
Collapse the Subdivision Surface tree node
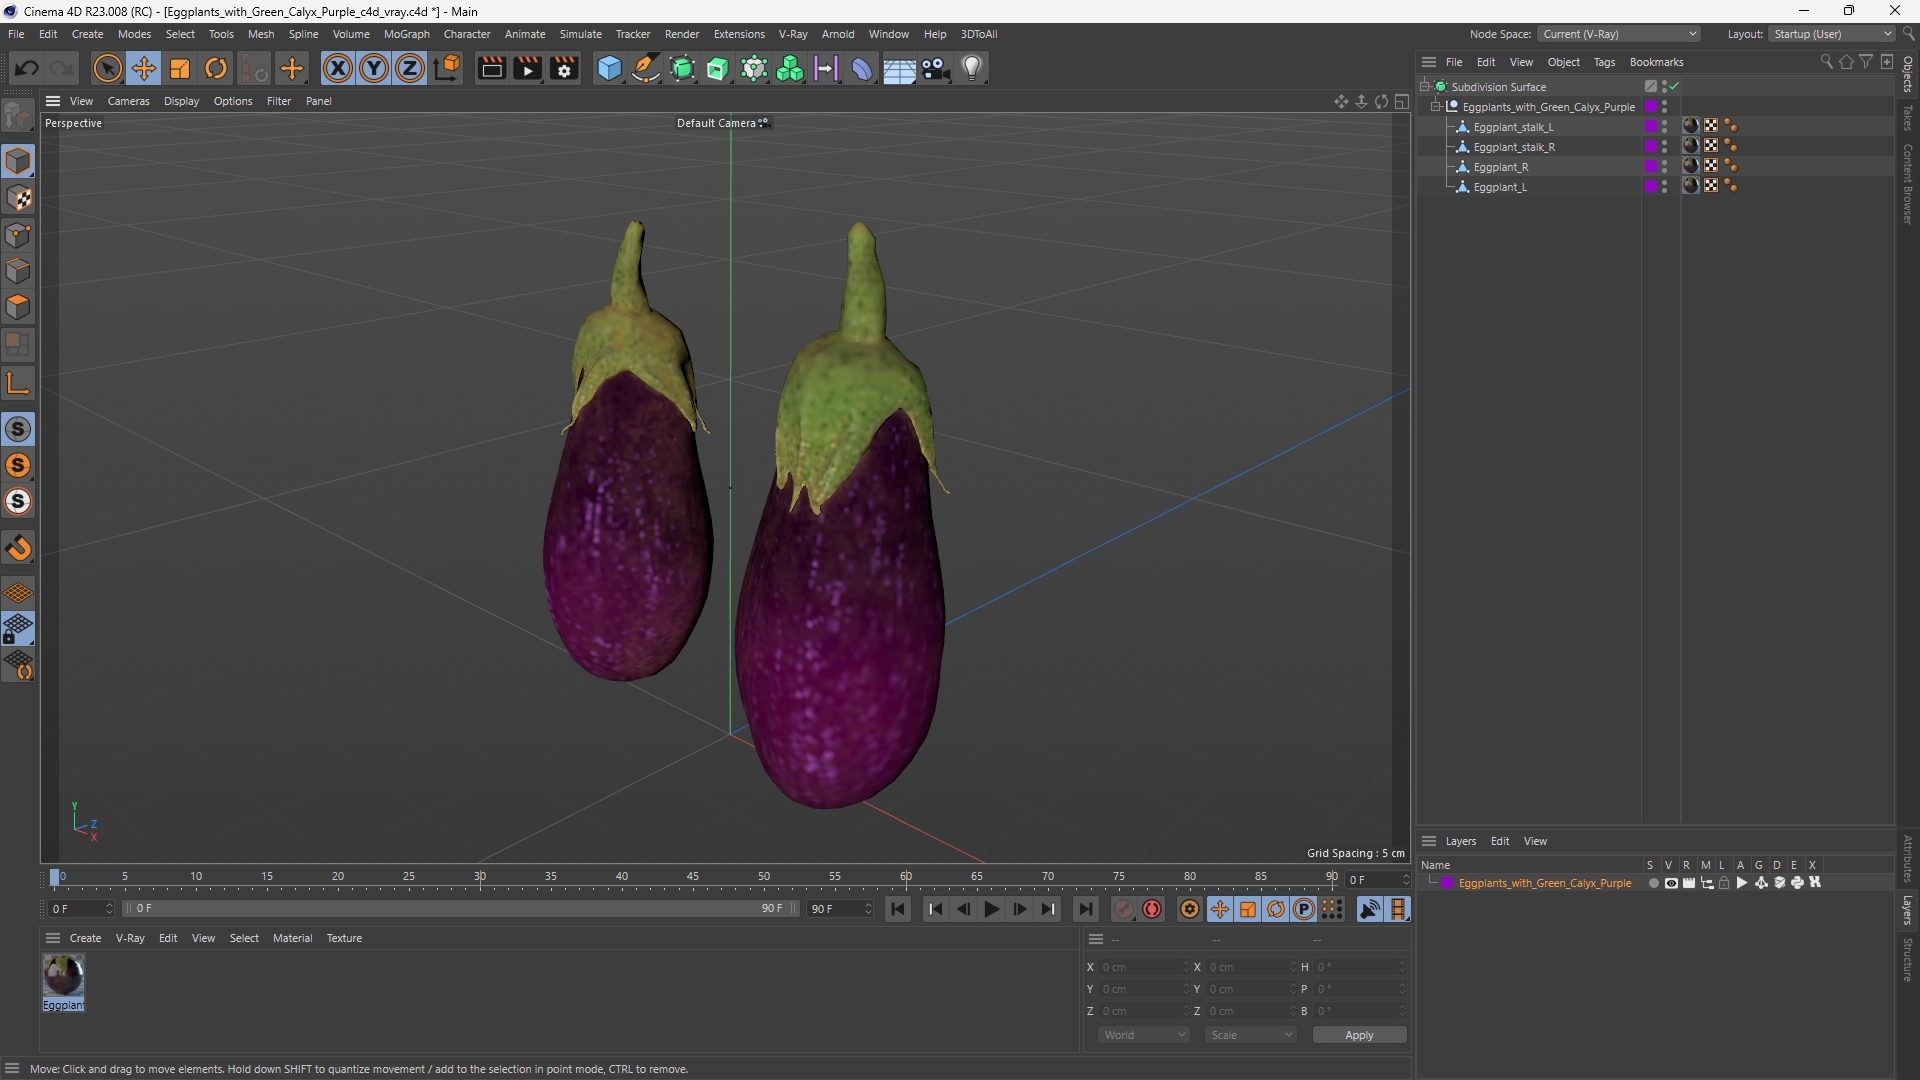click(1425, 87)
